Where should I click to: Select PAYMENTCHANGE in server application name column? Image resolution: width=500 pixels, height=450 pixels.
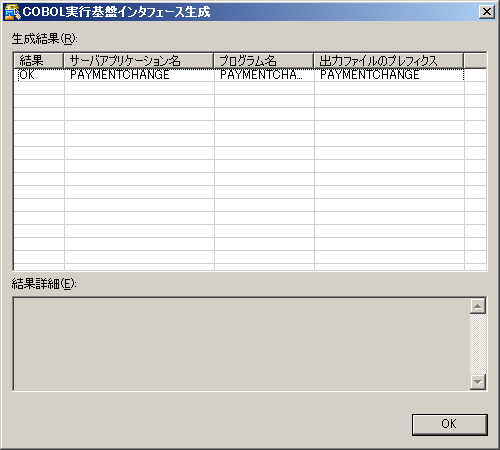click(120, 75)
